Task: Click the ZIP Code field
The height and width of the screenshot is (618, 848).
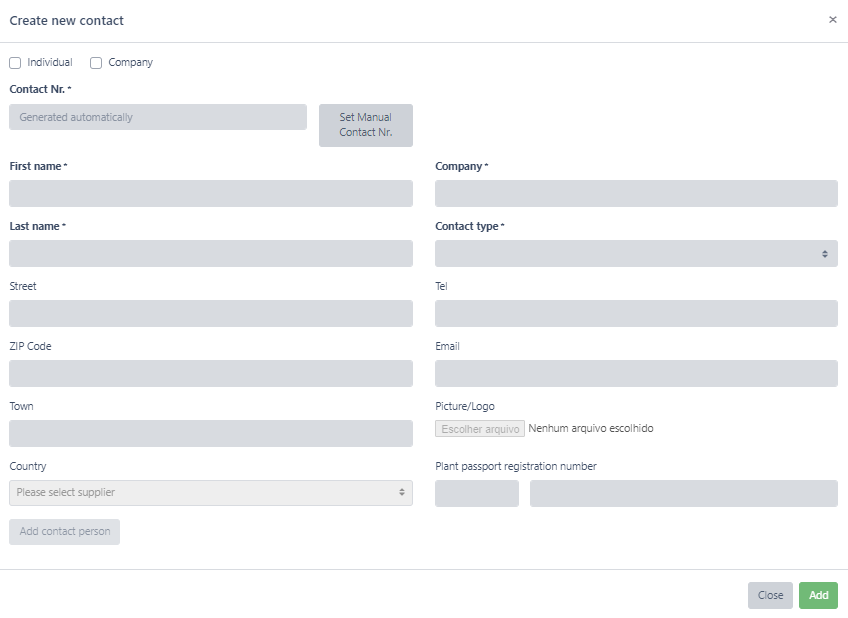Action: coord(211,373)
